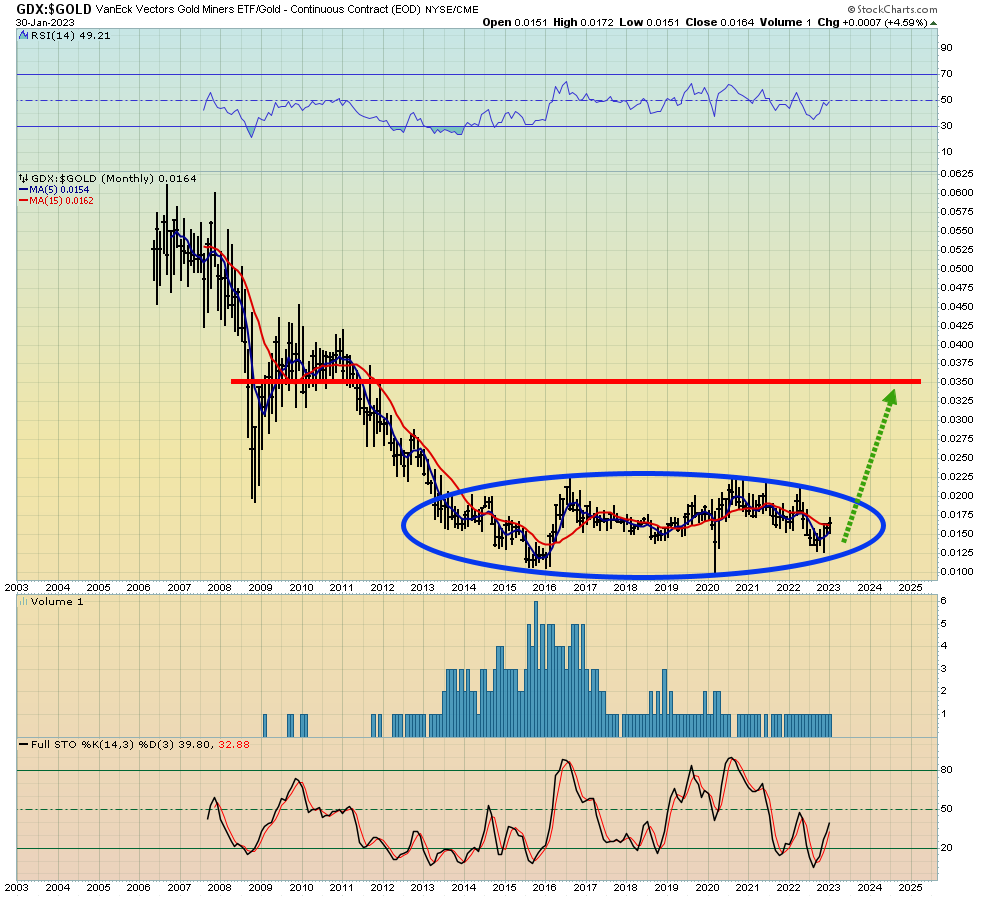The image size is (990, 897).
Task: Click the blue MA(5) legend dash
Action: coord(23,190)
